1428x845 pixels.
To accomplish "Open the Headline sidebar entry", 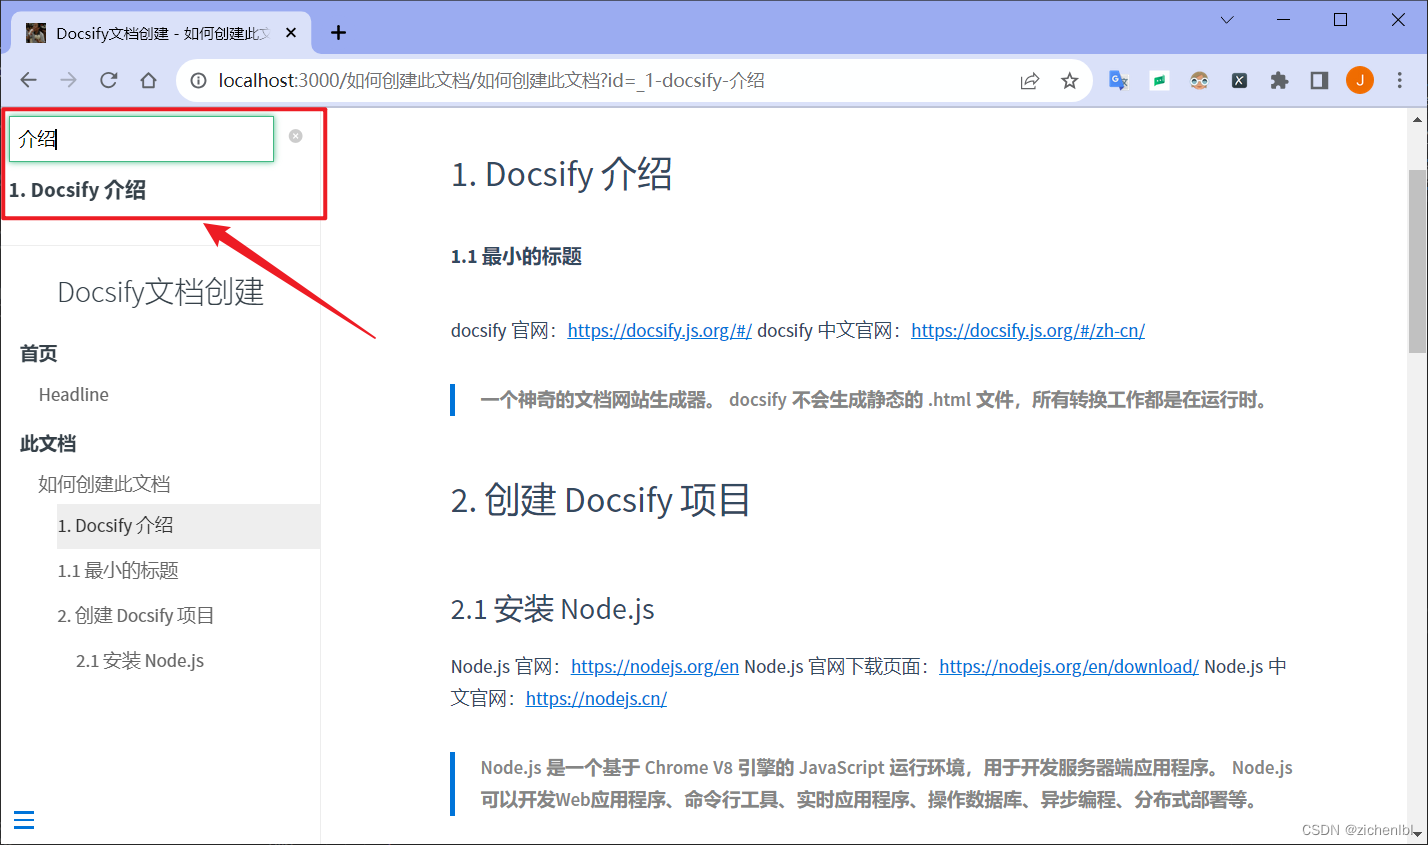I will point(74,395).
